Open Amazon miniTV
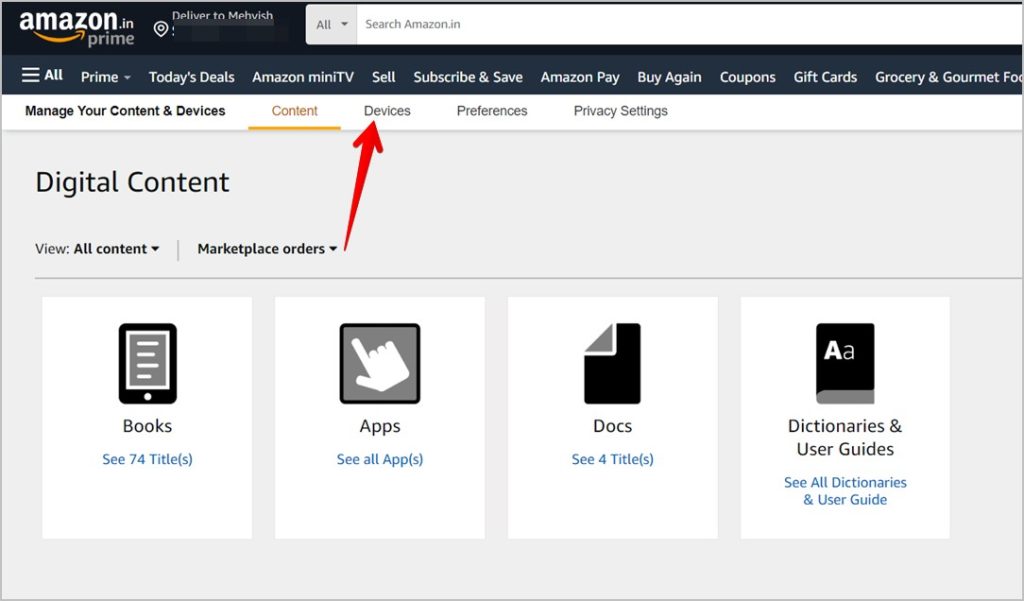The width and height of the screenshot is (1024, 601). click(x=303, y=77)
